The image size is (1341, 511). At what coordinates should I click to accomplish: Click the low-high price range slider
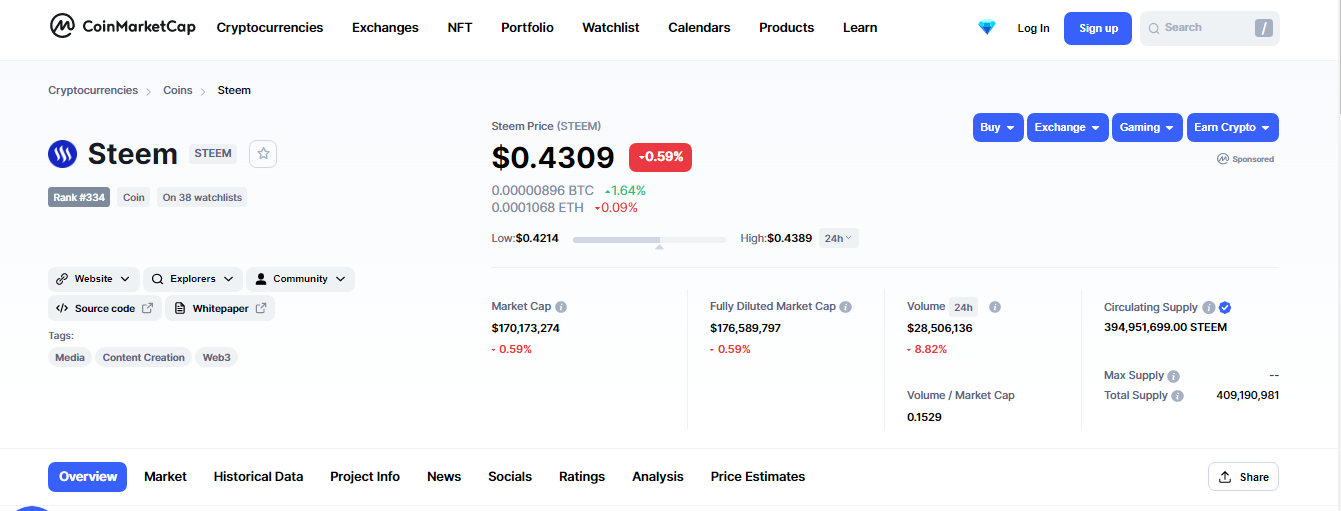649,240
